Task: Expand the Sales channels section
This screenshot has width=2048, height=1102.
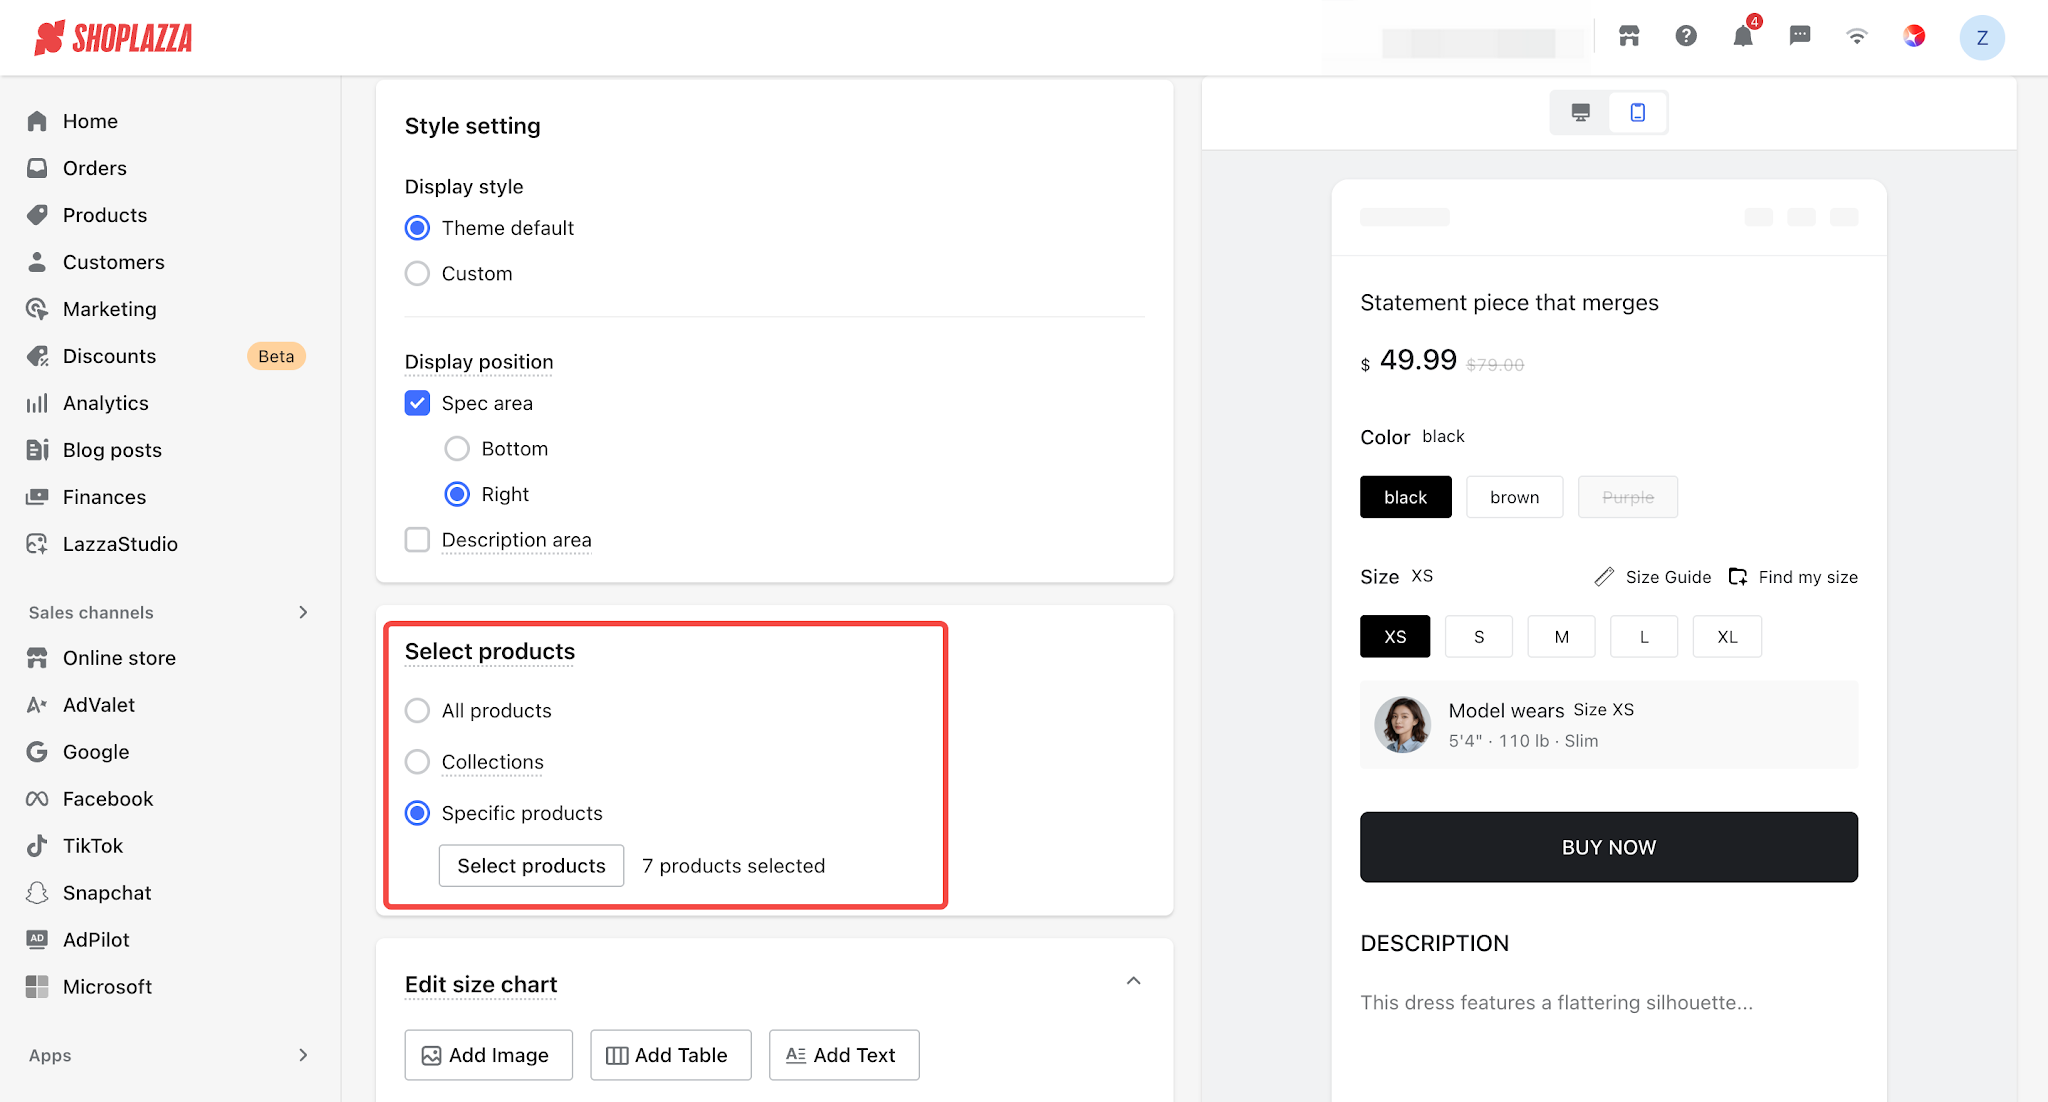Action: point(303,612)
